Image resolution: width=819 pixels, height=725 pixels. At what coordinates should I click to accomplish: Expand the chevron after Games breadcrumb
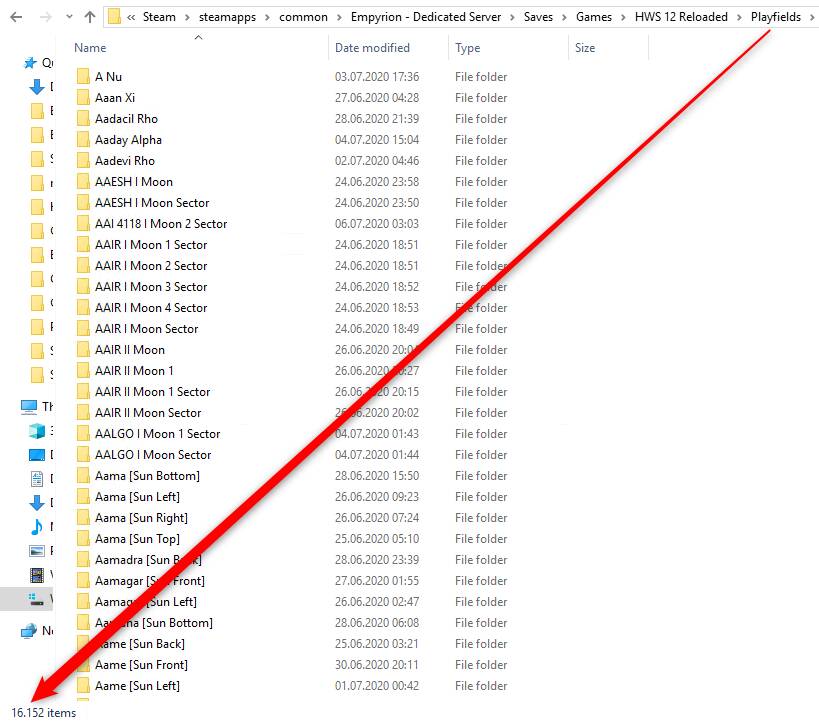(x=623, y=18)
